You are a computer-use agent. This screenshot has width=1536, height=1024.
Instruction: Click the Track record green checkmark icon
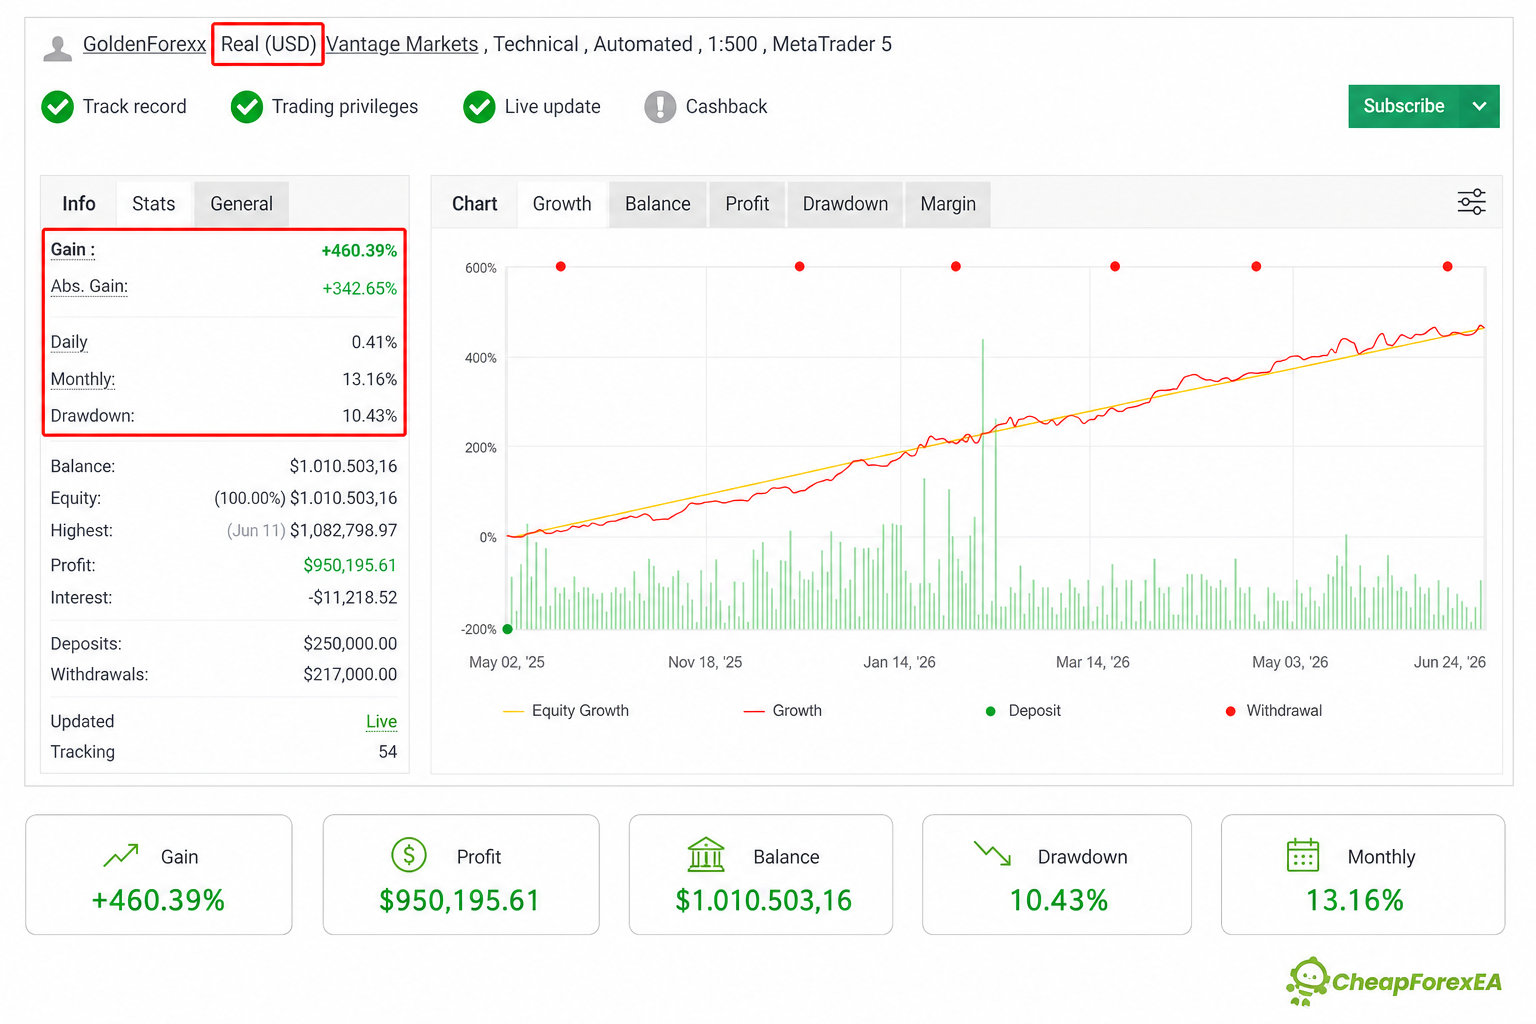click(x=58, y=107)
